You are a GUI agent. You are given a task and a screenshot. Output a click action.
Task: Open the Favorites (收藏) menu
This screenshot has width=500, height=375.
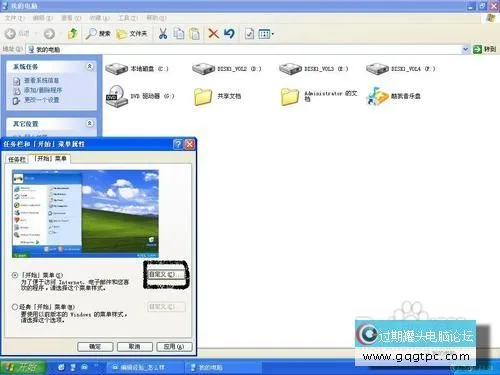coord(99,18)
